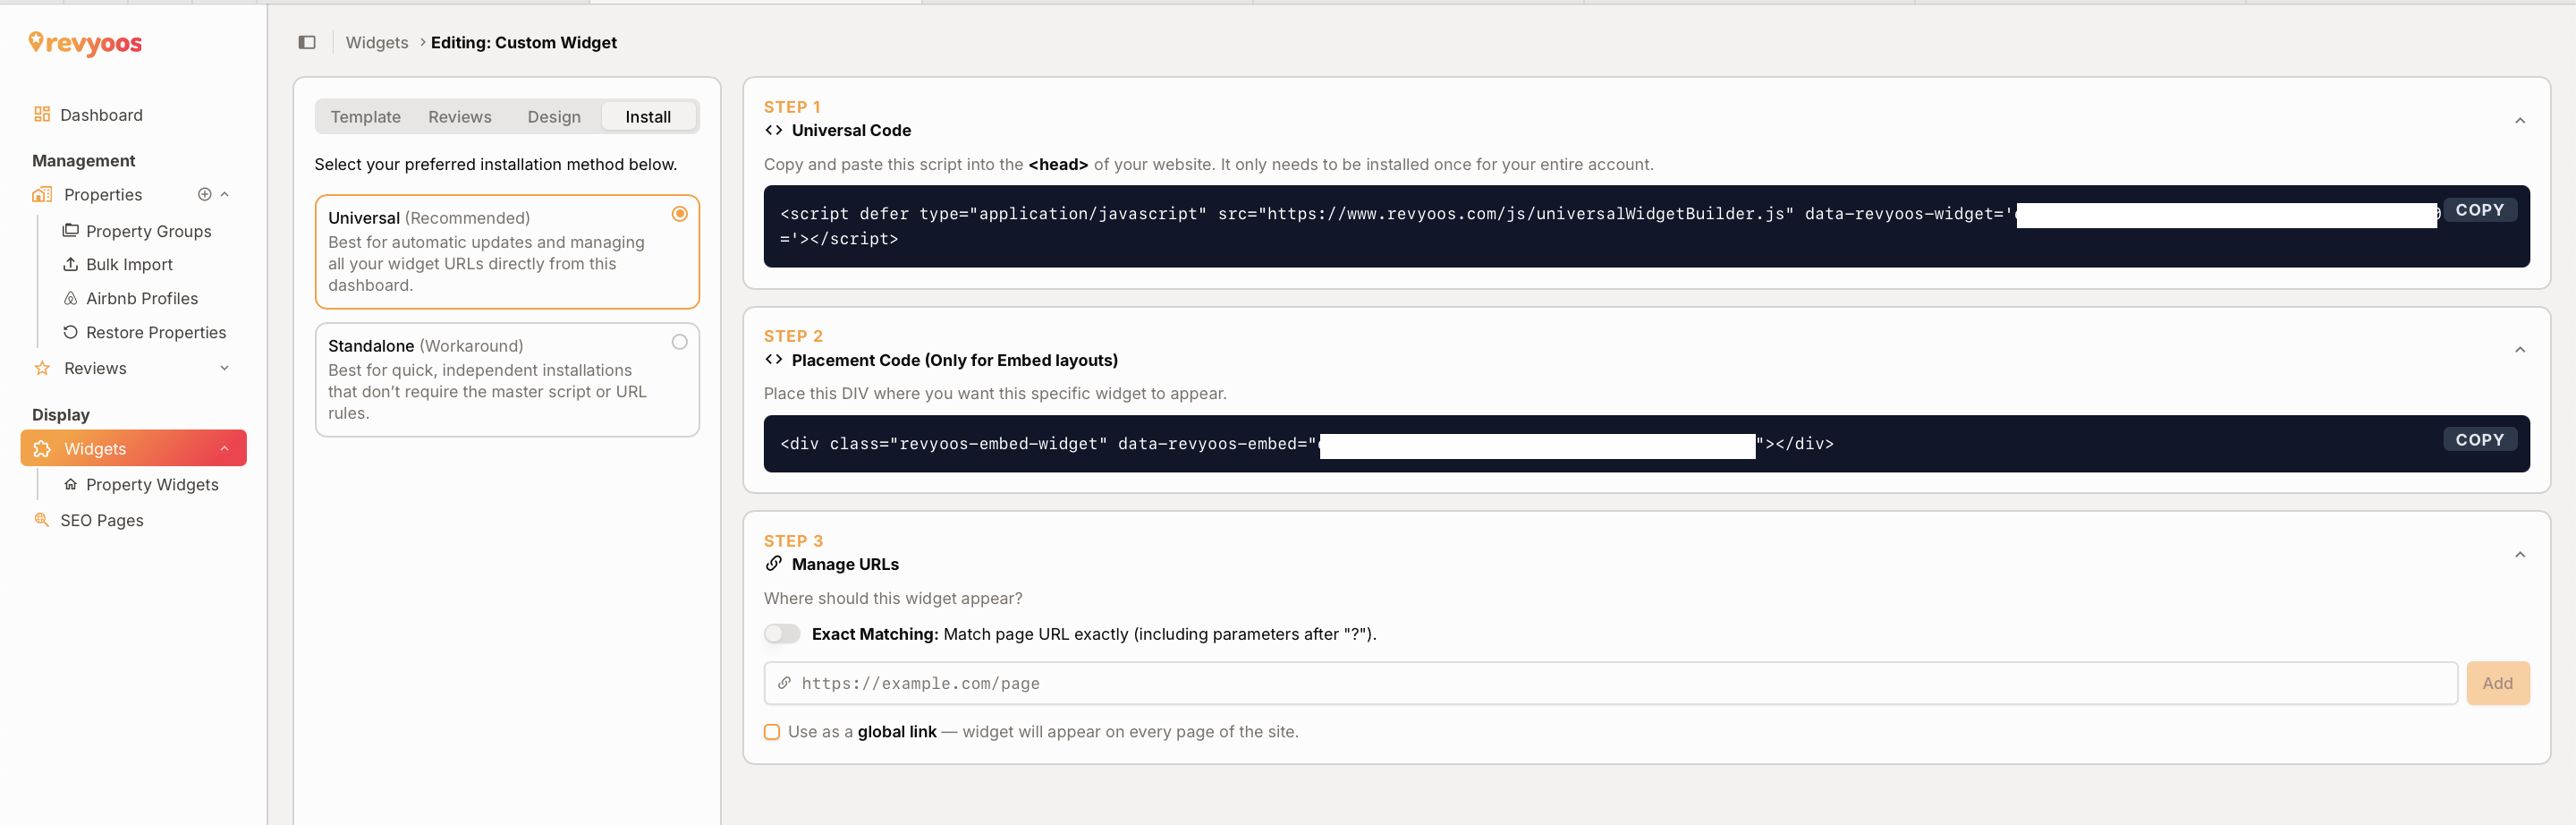This screenshot has width=2576, height=825.
Task: Click the page URL input field
Action: 1610,683
